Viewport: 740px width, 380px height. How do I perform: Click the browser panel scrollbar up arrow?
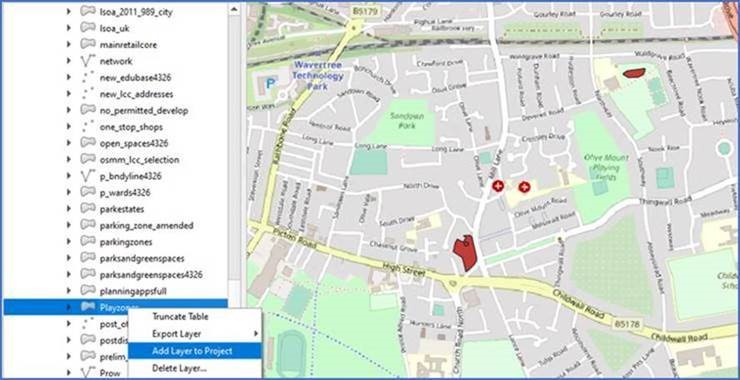coord(234,8)
